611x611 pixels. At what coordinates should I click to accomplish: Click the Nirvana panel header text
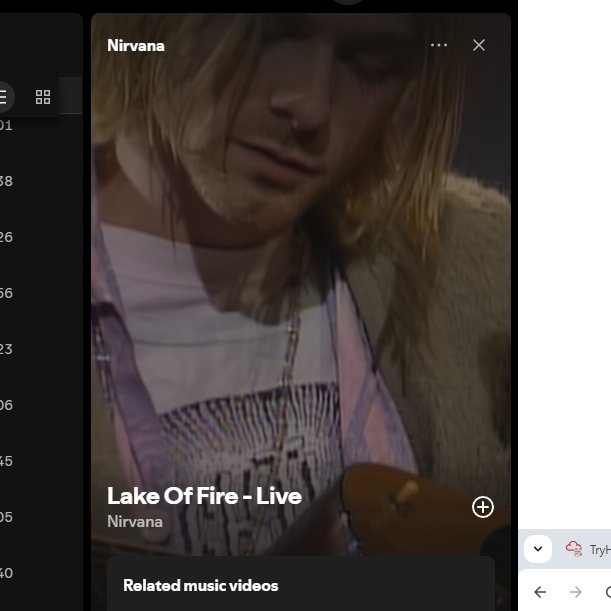coord(136,46)
